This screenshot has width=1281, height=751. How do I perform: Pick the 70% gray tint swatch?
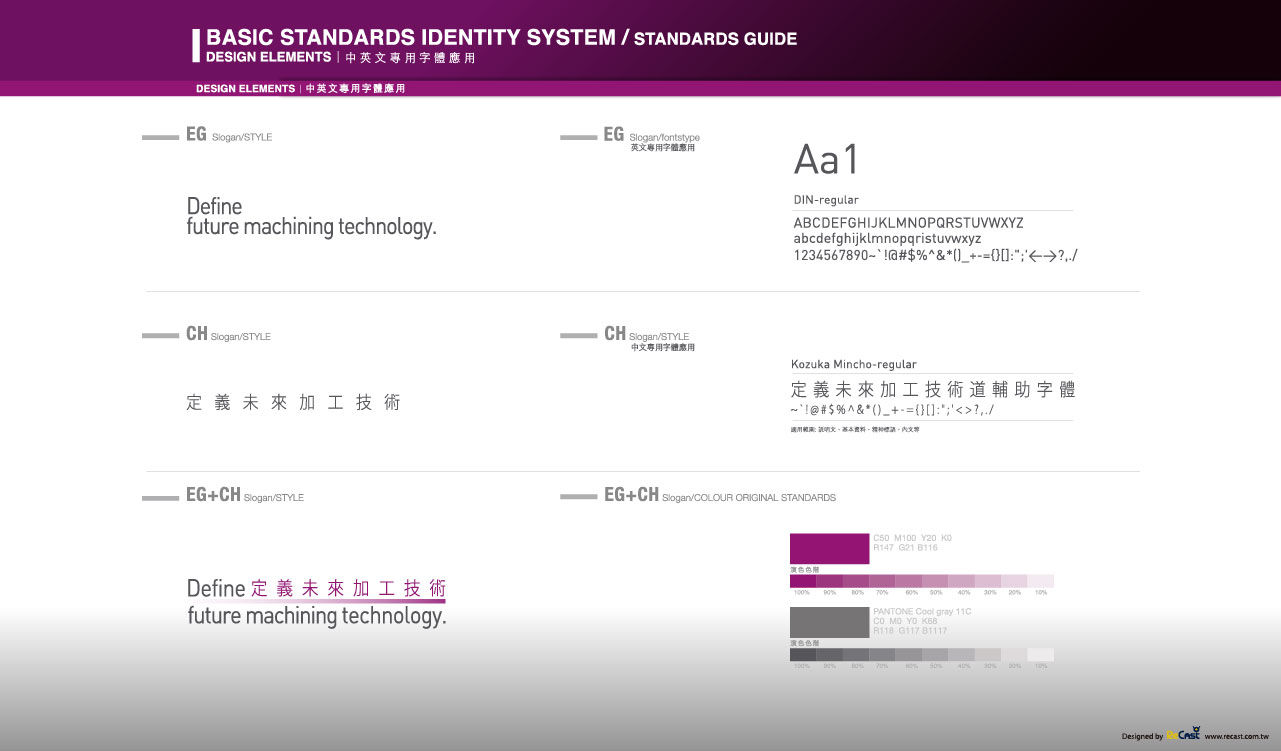882,655
